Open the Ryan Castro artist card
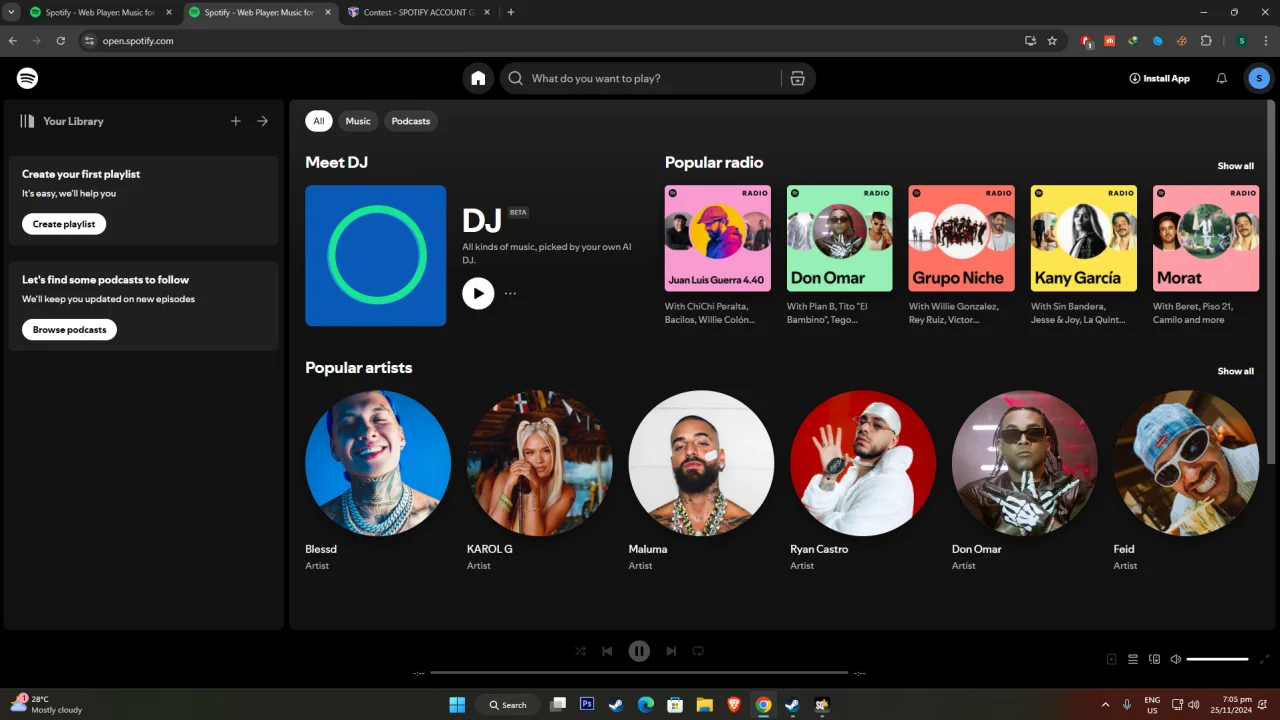Screen dimensions: 1280x720 click(863, 483)
